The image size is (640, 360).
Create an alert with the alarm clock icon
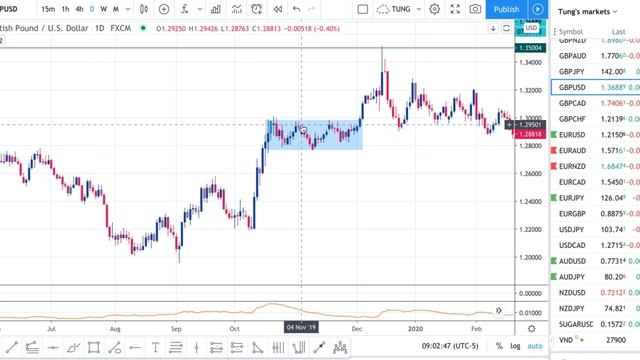257,9
